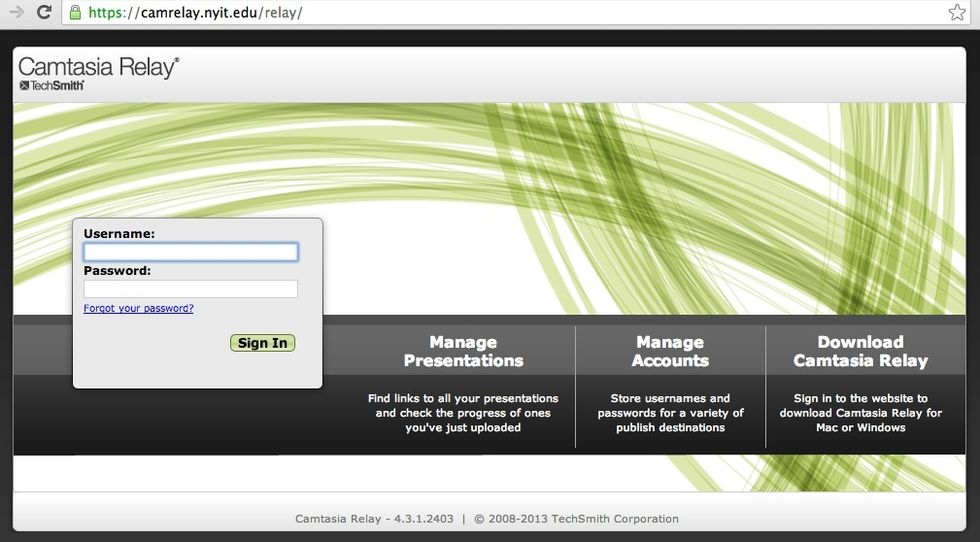980x542 pixels.
Task: Select the Download Camtasia Relay heading
Action: pyautogui.click(x=860, y=351)
